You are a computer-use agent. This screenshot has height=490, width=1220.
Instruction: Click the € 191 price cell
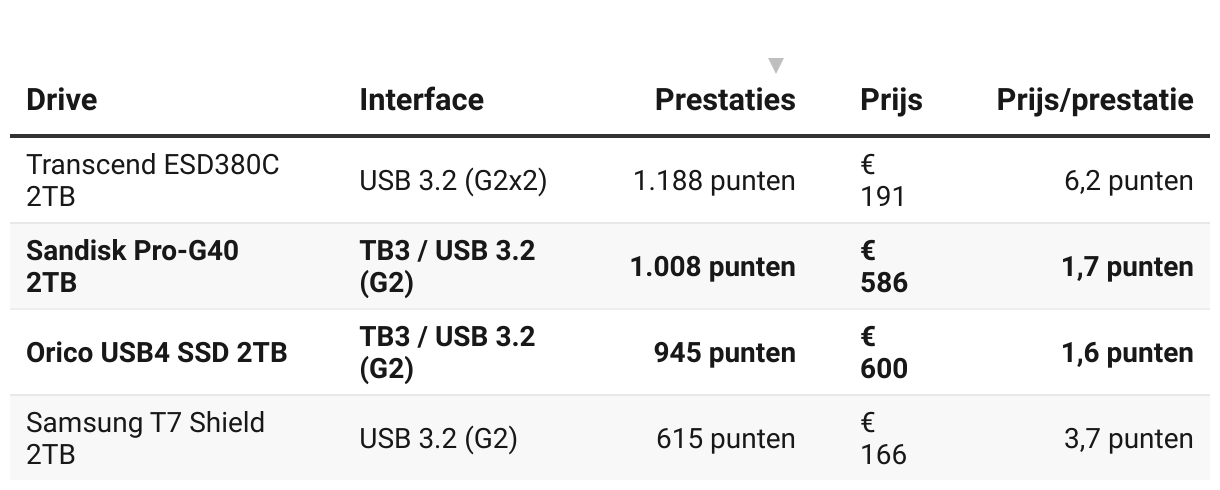[883, 181]
